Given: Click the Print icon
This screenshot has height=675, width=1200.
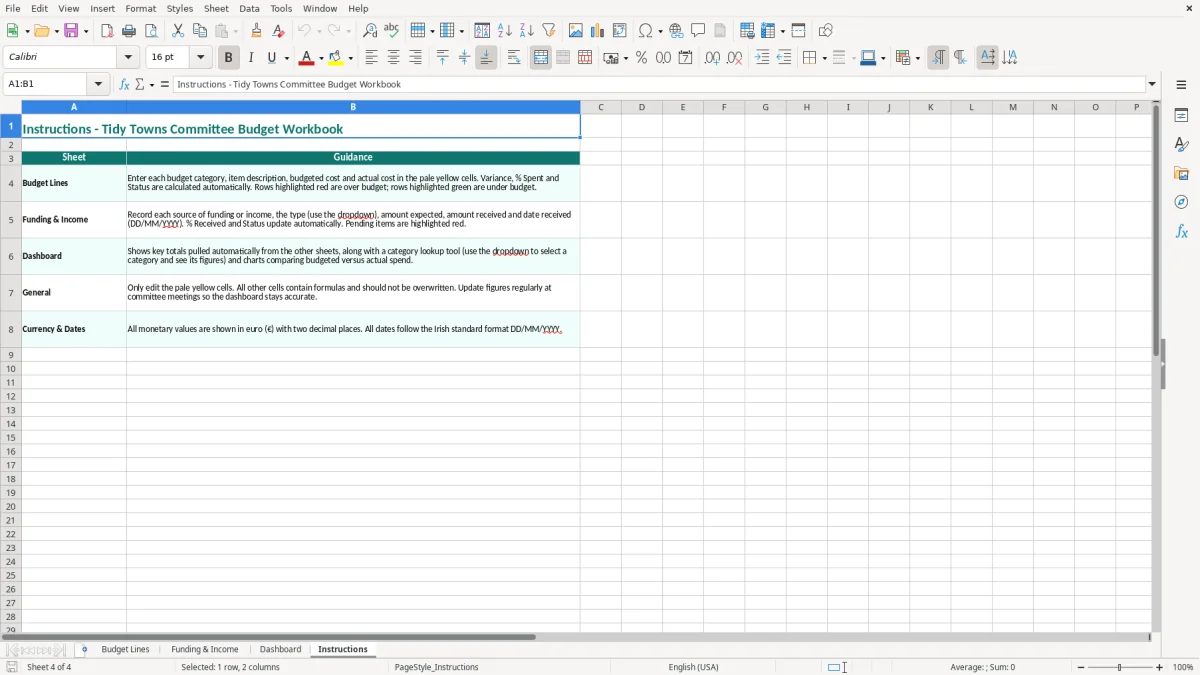Looking at the screenshot, I should 129,31.
